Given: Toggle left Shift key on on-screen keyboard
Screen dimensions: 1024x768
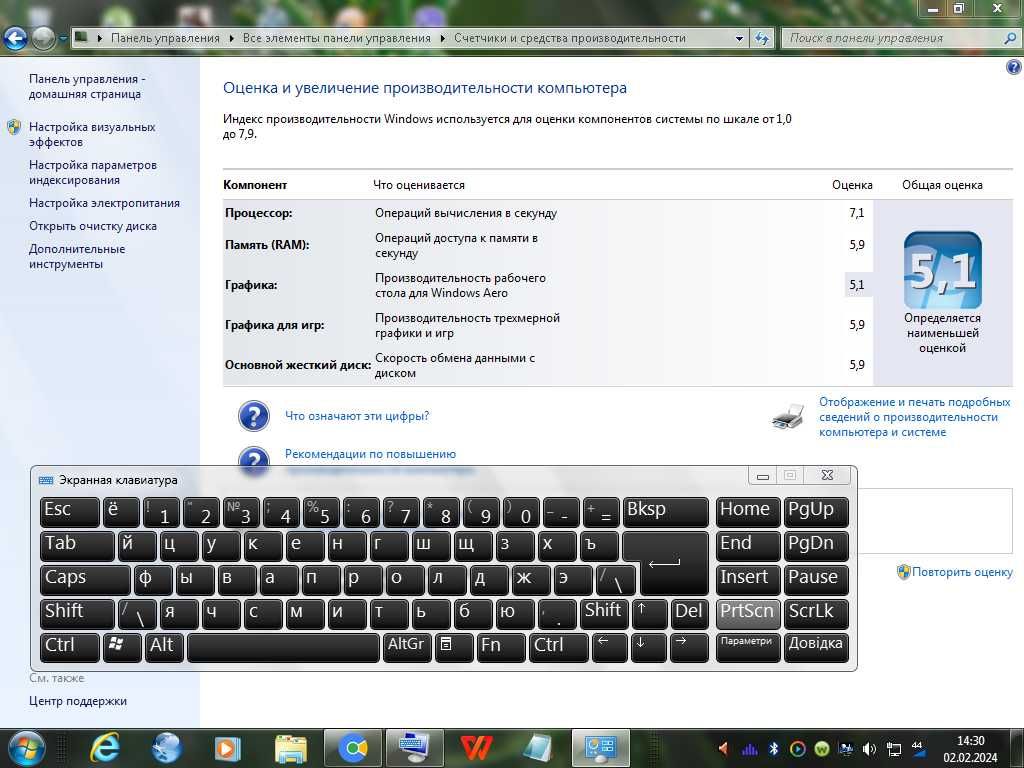Looking at the screenshot, I should pyautogui.click(x=77, y=614).
